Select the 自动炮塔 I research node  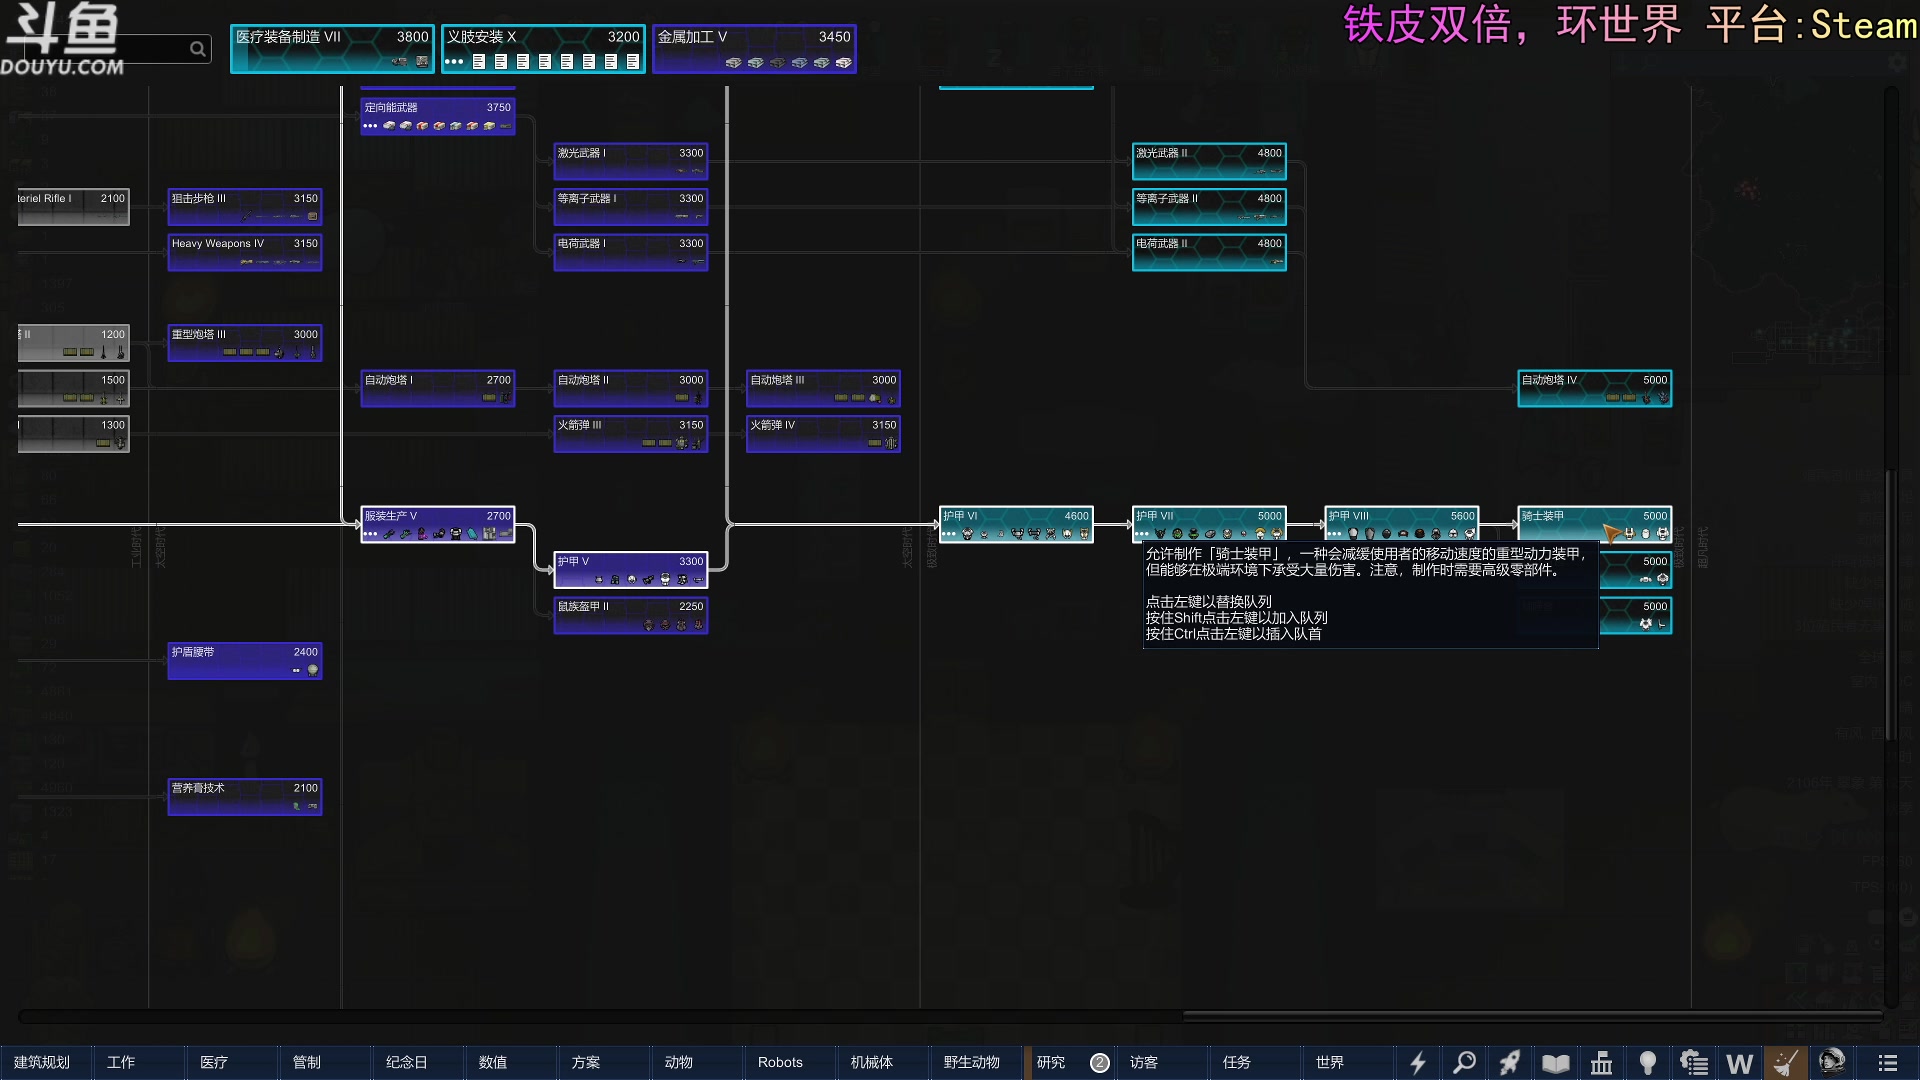point(438,388)
